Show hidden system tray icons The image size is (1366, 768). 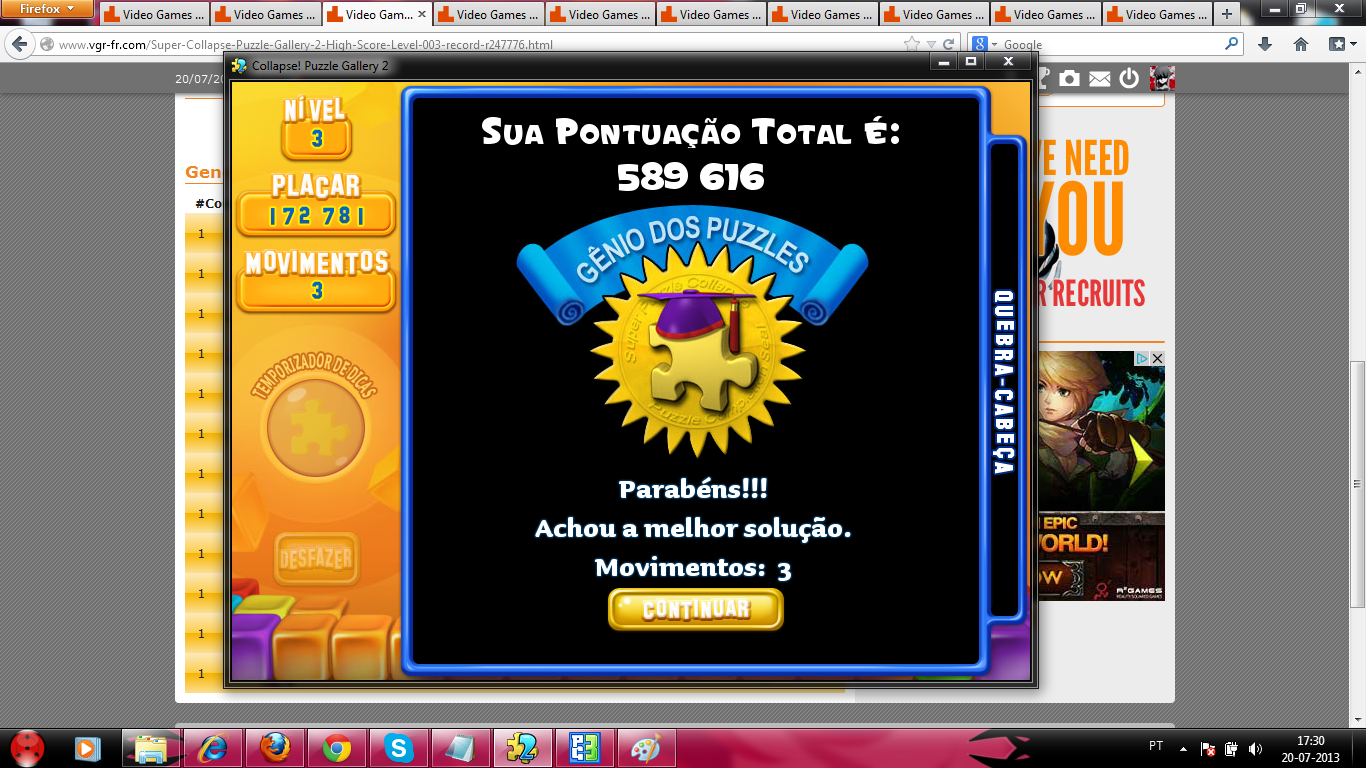coord(1183,748)
